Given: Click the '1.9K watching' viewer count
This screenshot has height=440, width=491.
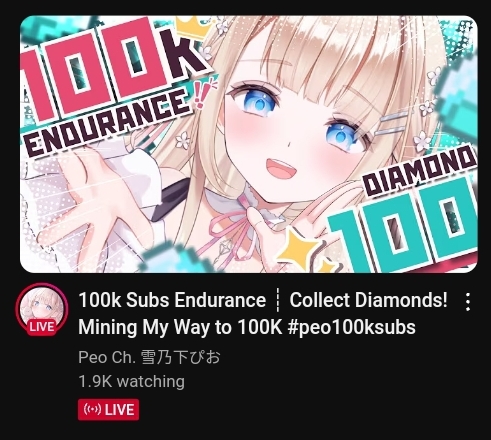Looking at the screenshot, I should tap(131, 381).
